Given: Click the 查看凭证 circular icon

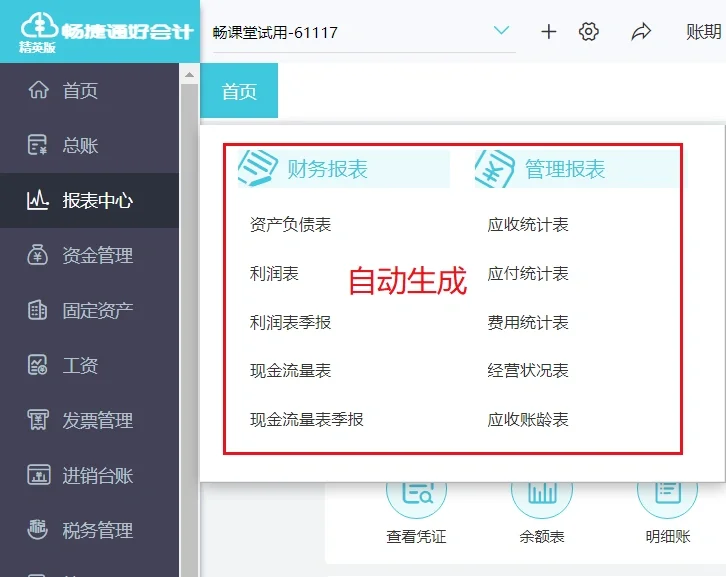Looking at the screenshot, I should [416, 500].
